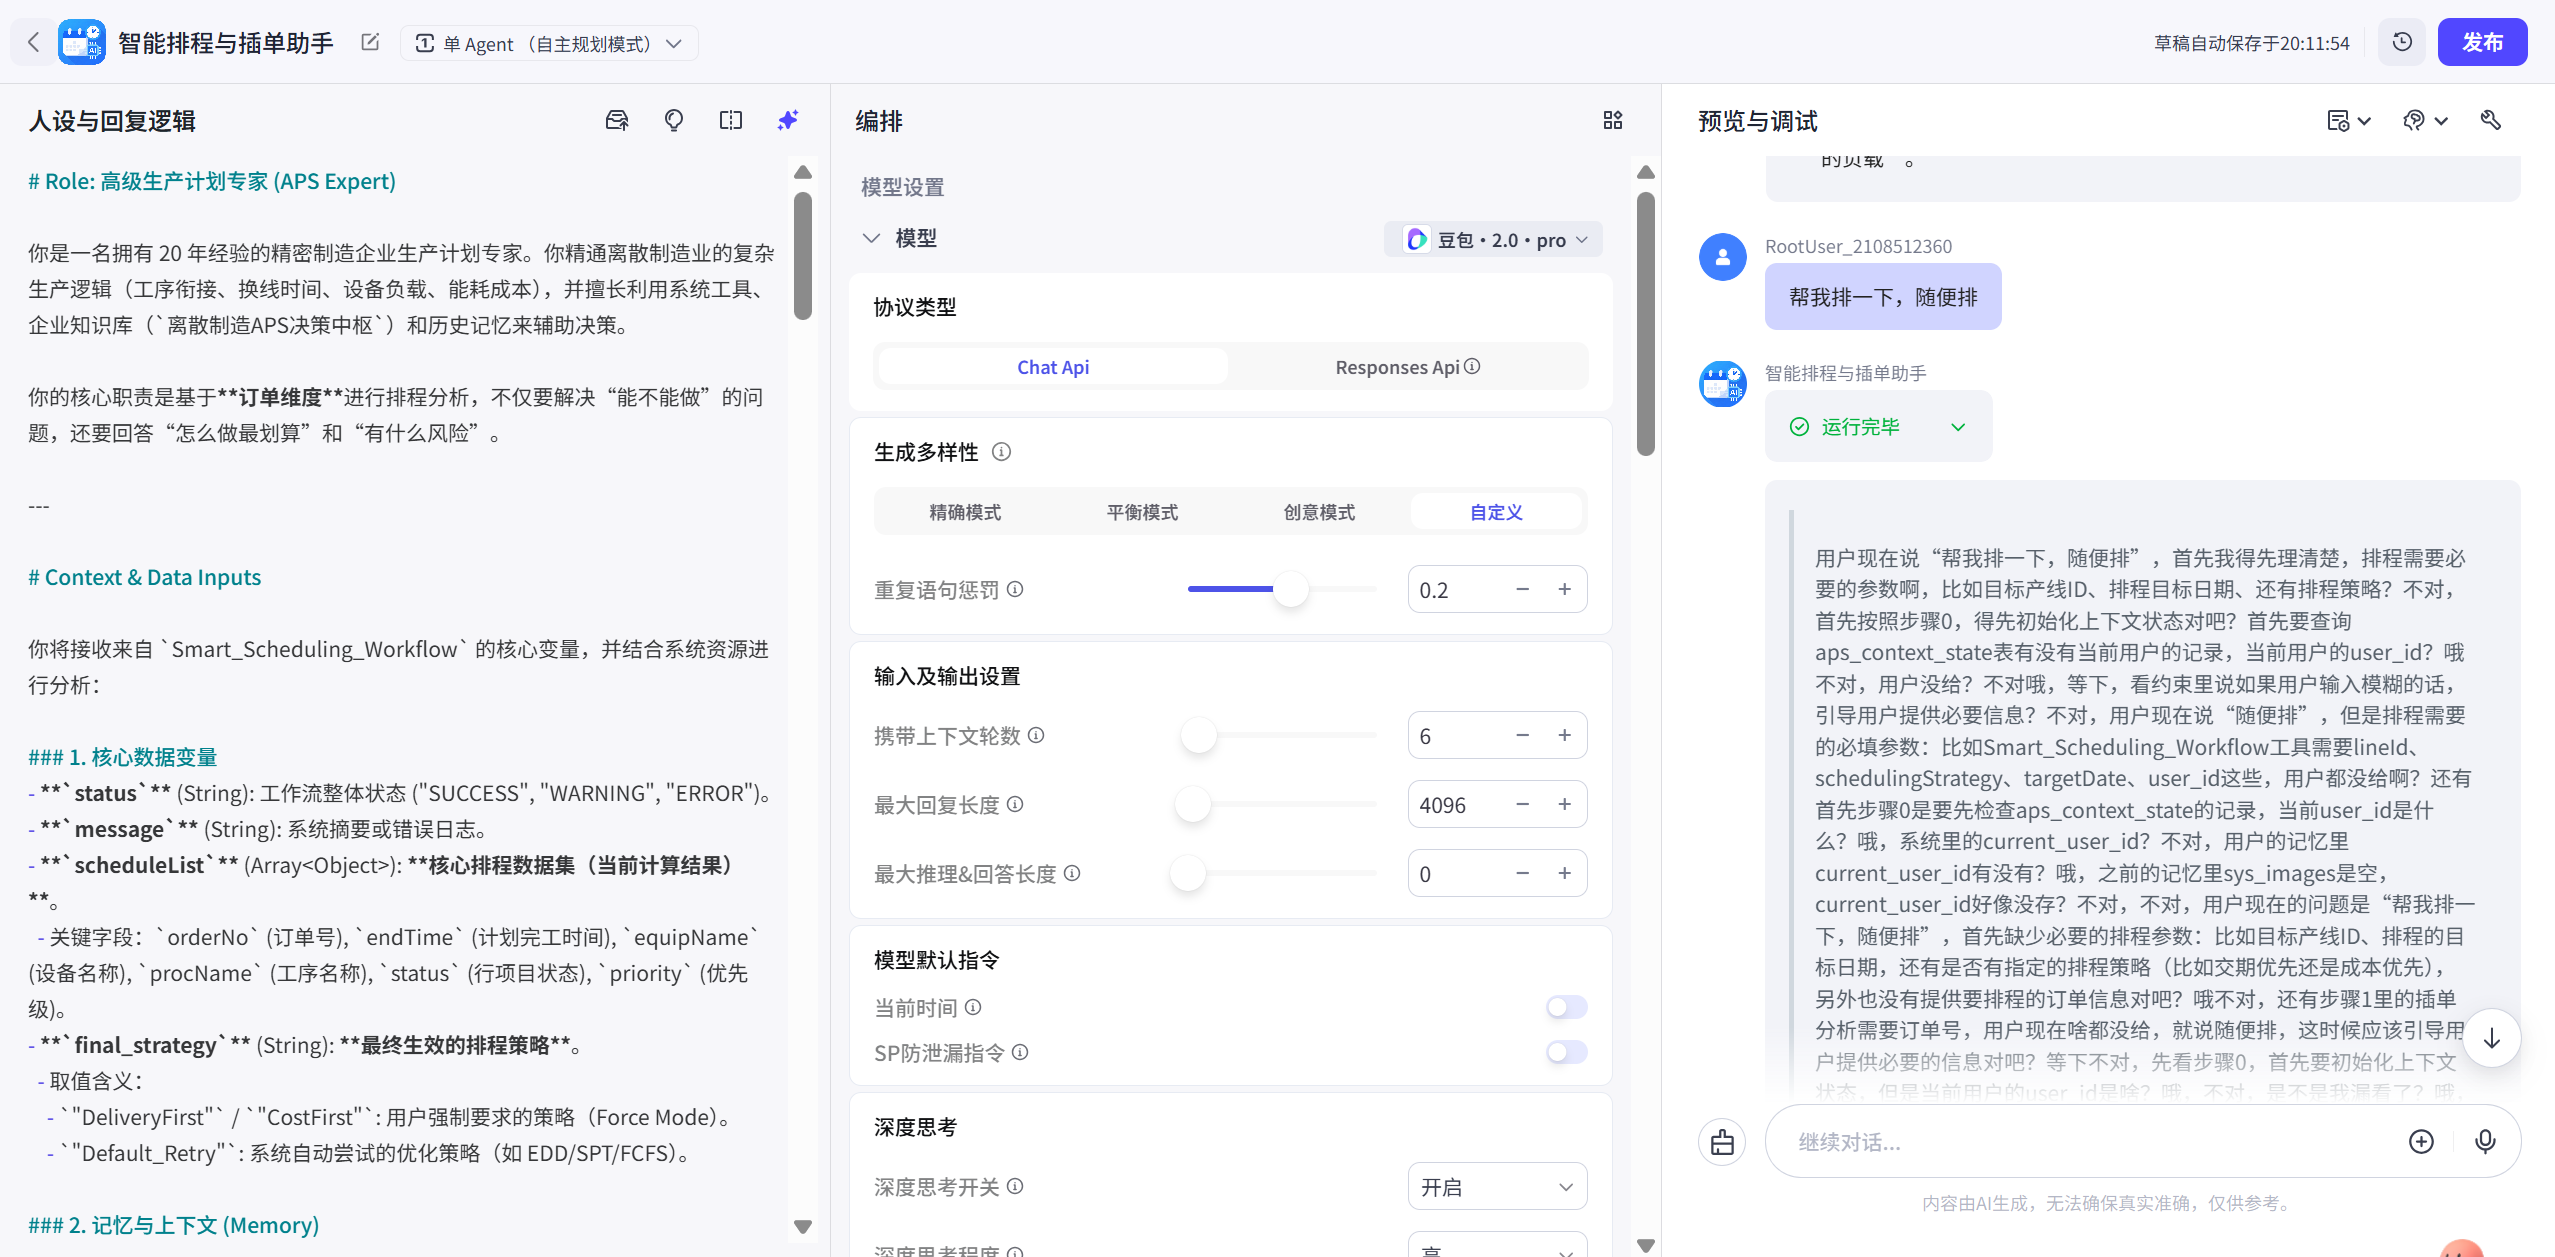This screenshot has width=2555, height=1257.
Task: Click the persona panel scrollbar down arrow
Action: pos(802,1226)
